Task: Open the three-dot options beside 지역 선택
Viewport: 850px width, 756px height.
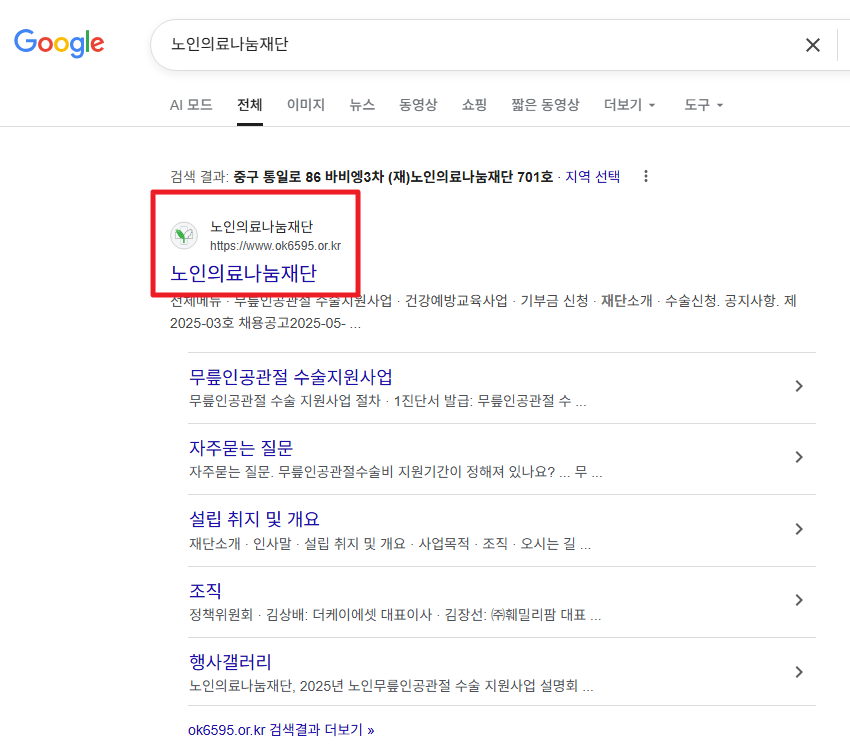Action: tap(646, 174)
